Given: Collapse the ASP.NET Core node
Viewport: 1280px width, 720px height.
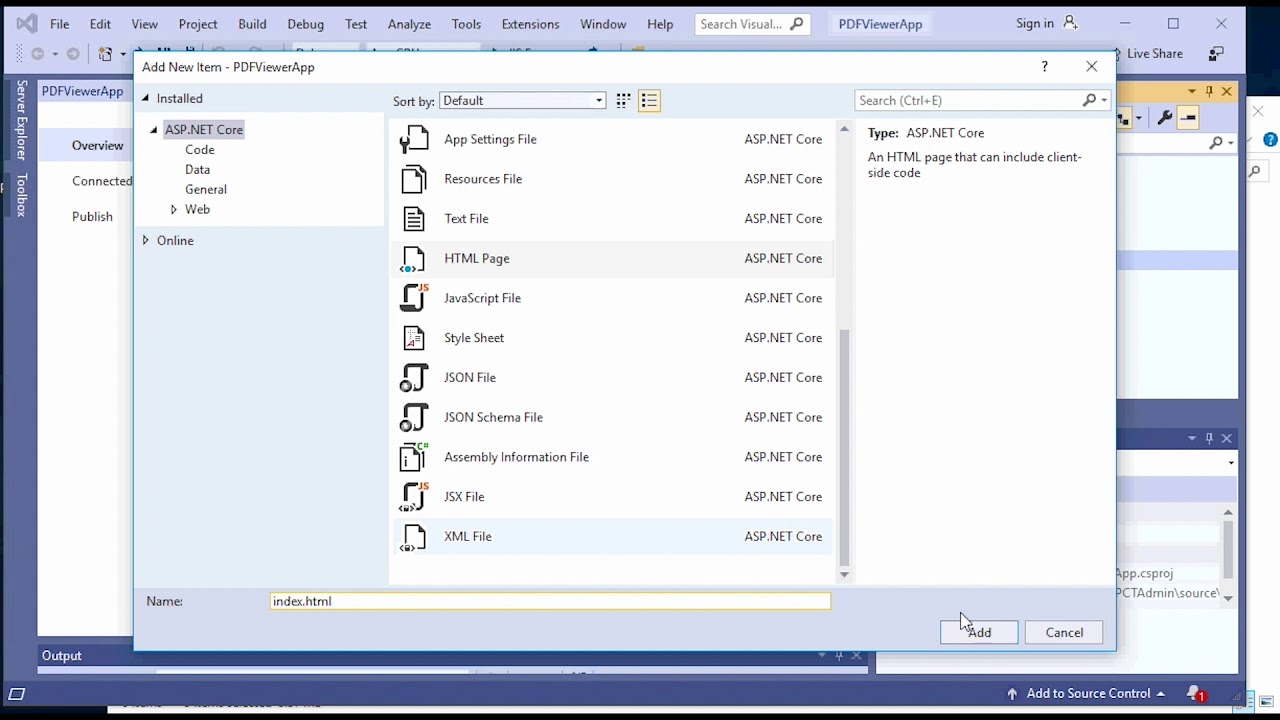Looking at the screenshot, I should tap(154, 130).
